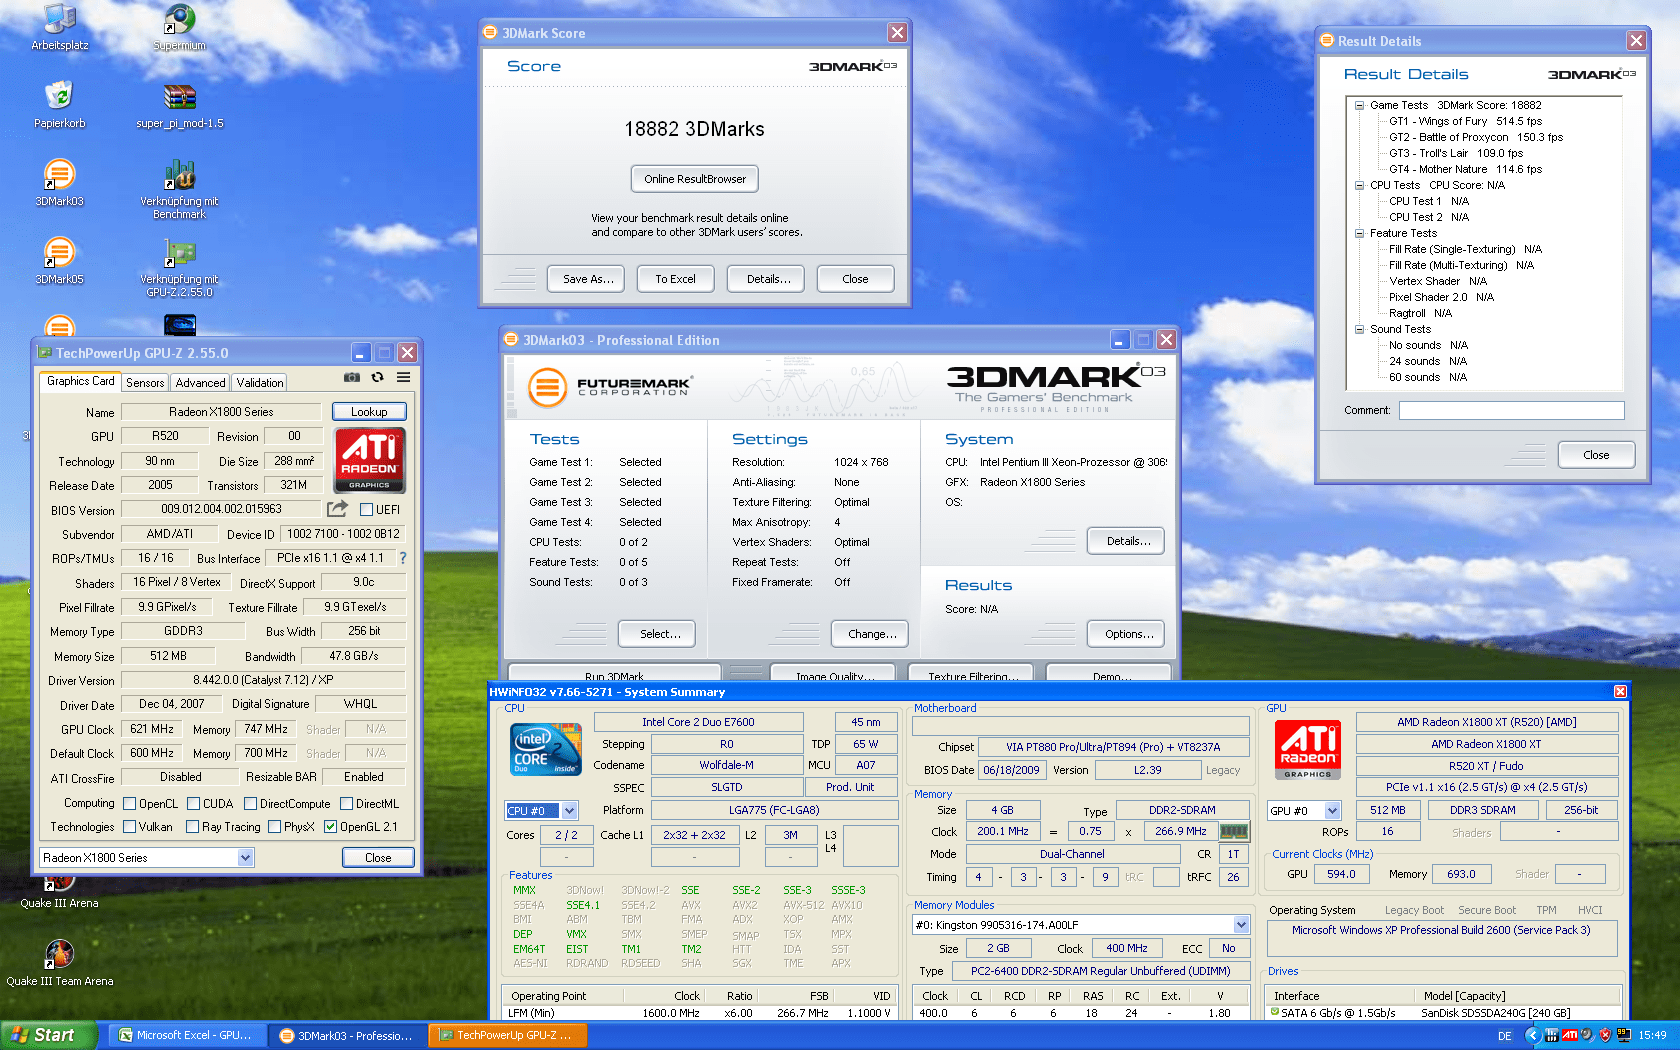Viewport: 1680px width, 1050px height.
Task: Export the score with To Excel button
Action: click(676, 279)
